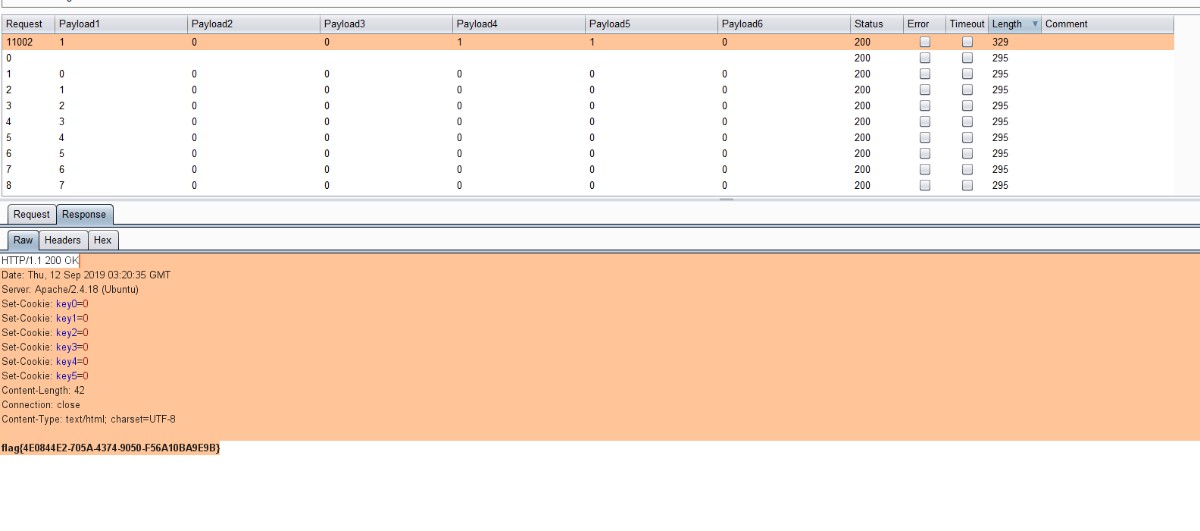Sort by the Payload4 column header

[x=519, y=24]
